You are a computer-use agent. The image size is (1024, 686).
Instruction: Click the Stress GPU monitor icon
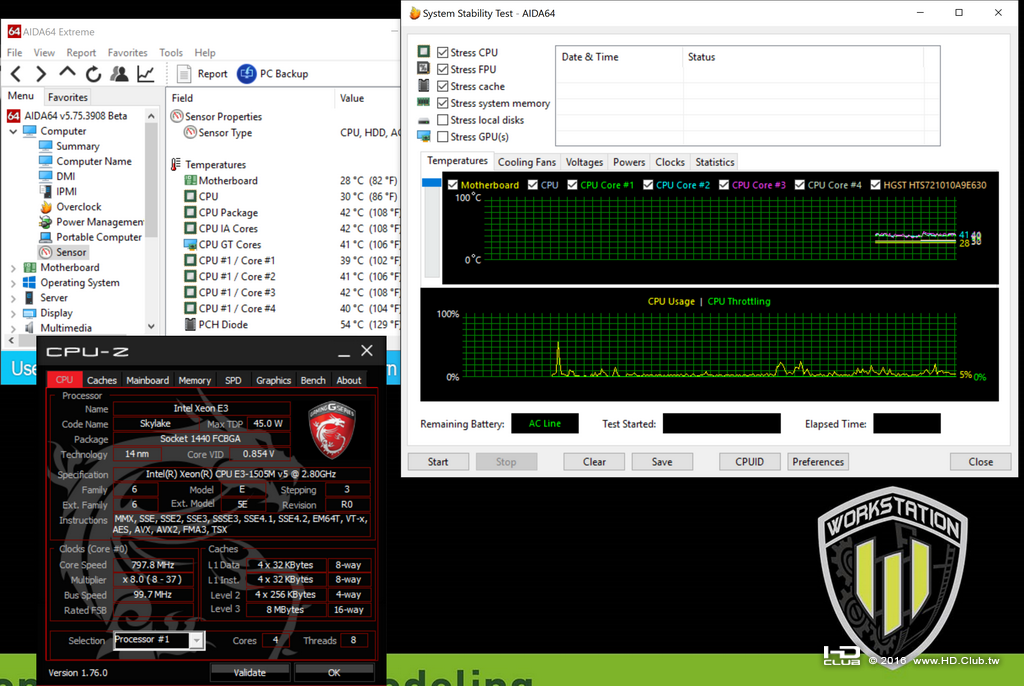pos(424,137)
